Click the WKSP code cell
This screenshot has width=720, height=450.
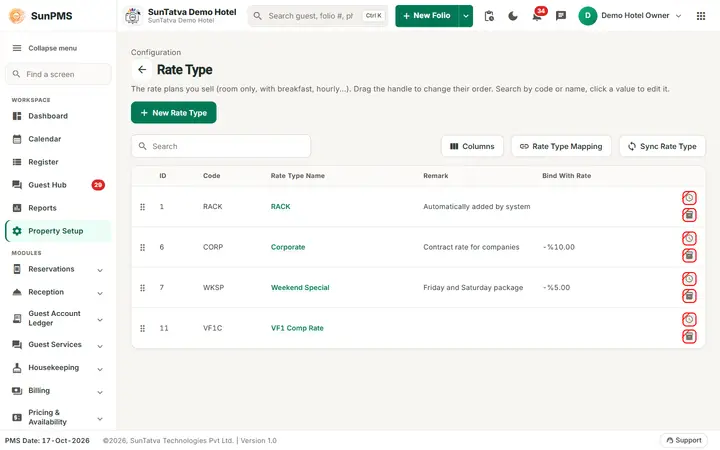pyautogui.click(x=214, y=287)
